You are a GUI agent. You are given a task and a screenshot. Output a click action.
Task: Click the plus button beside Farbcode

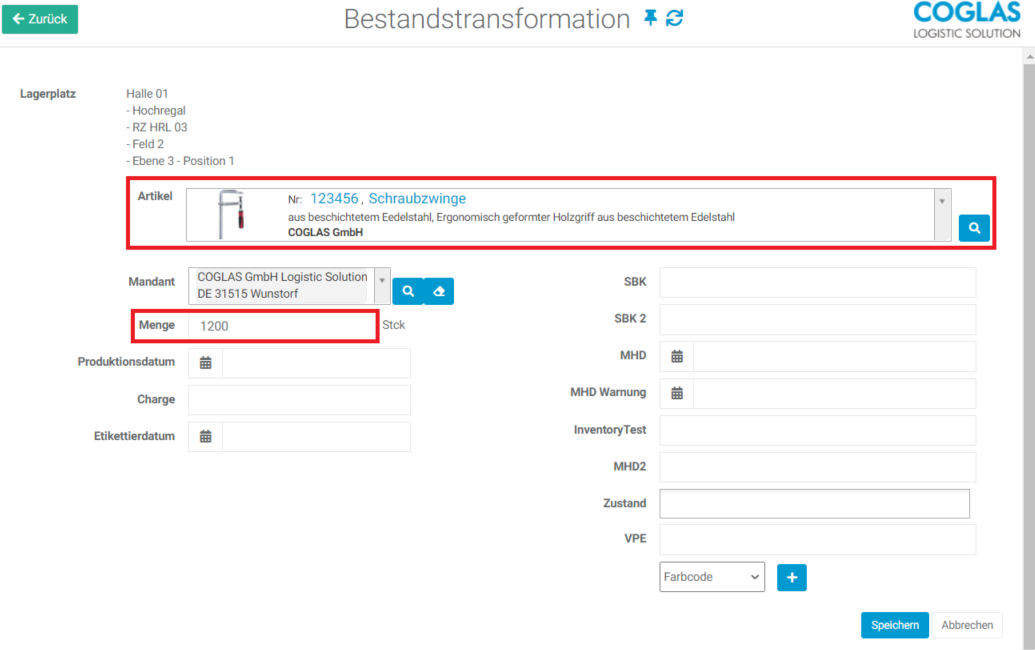point(791,577)
